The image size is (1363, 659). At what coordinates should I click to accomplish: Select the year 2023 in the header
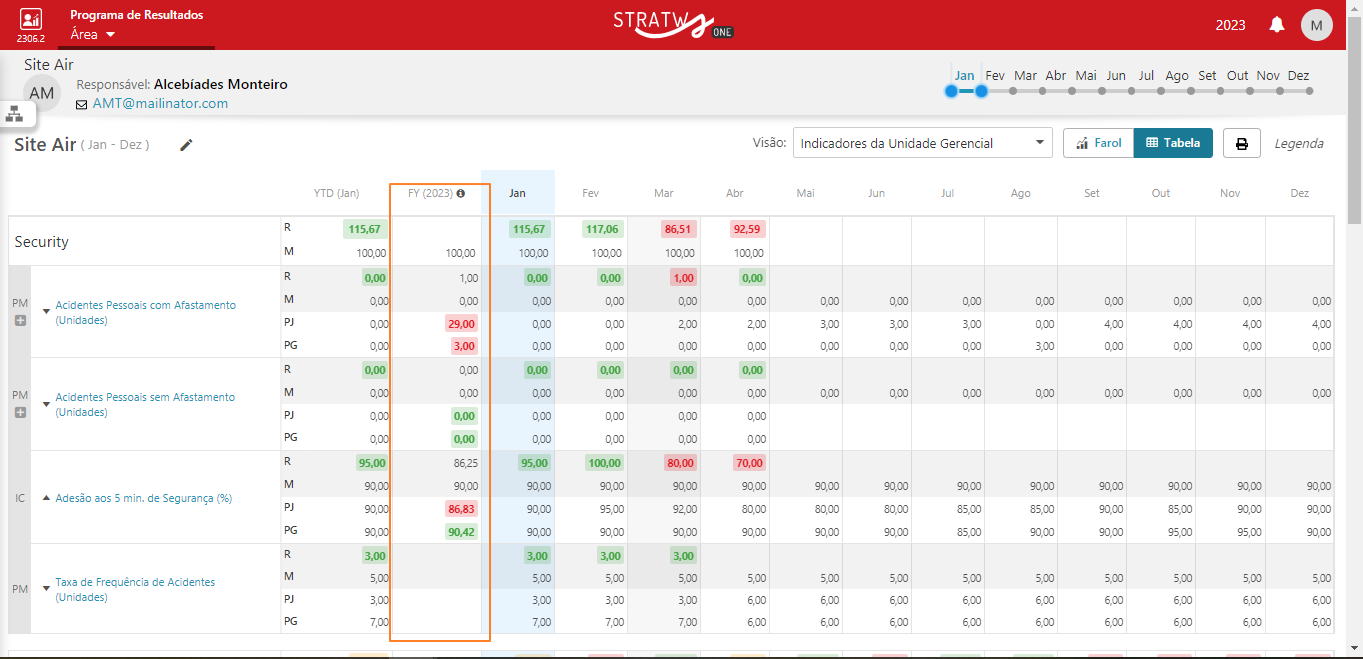tap(1230, 25)
